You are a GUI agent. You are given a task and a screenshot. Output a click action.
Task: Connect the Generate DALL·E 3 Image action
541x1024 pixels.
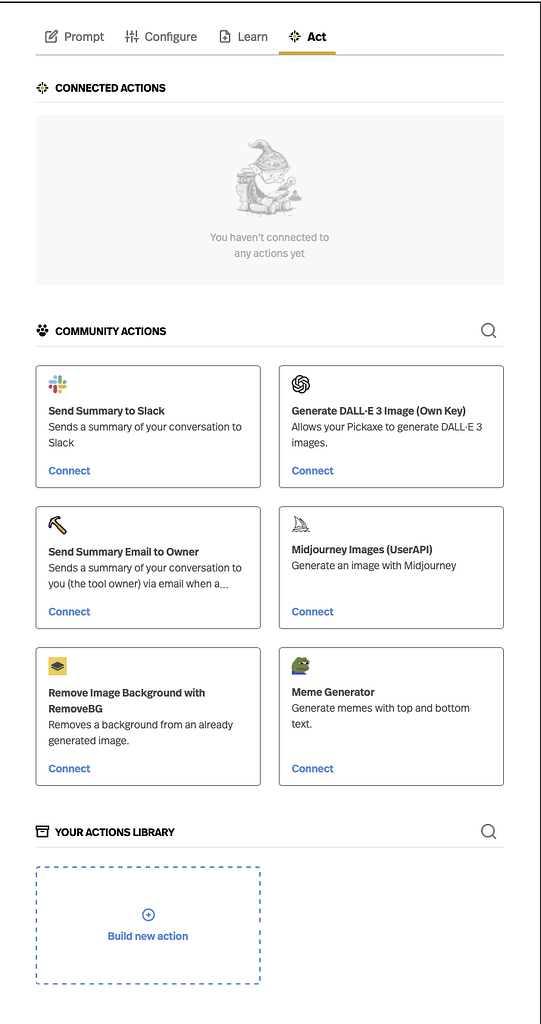(312, 471)
